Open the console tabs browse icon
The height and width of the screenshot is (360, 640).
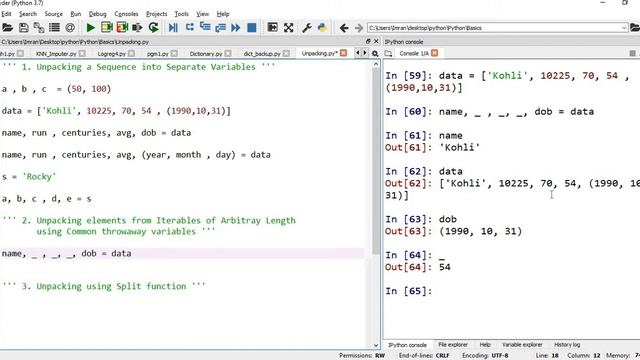click(388, 53)
